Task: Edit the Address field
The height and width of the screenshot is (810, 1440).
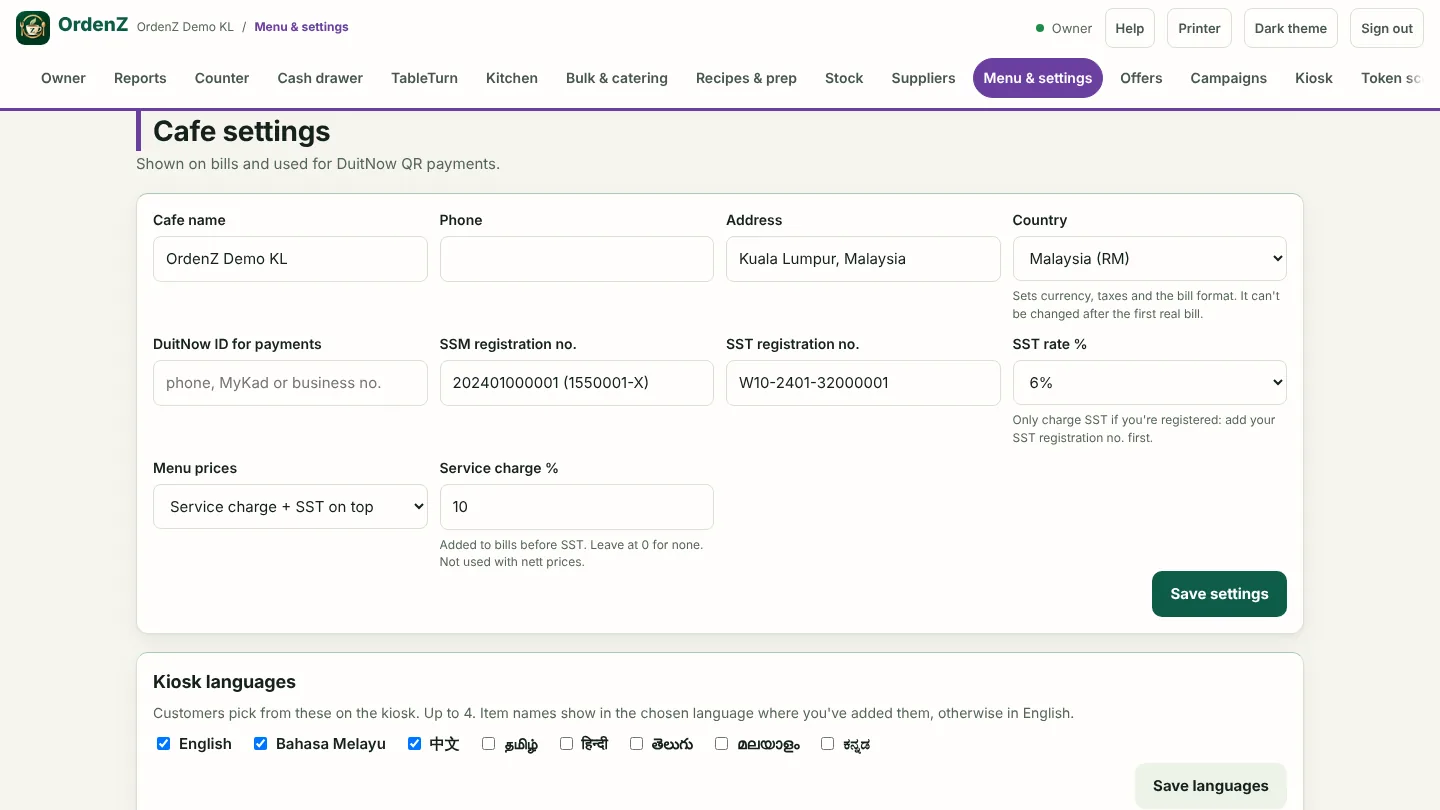Action: click(863, 259)
